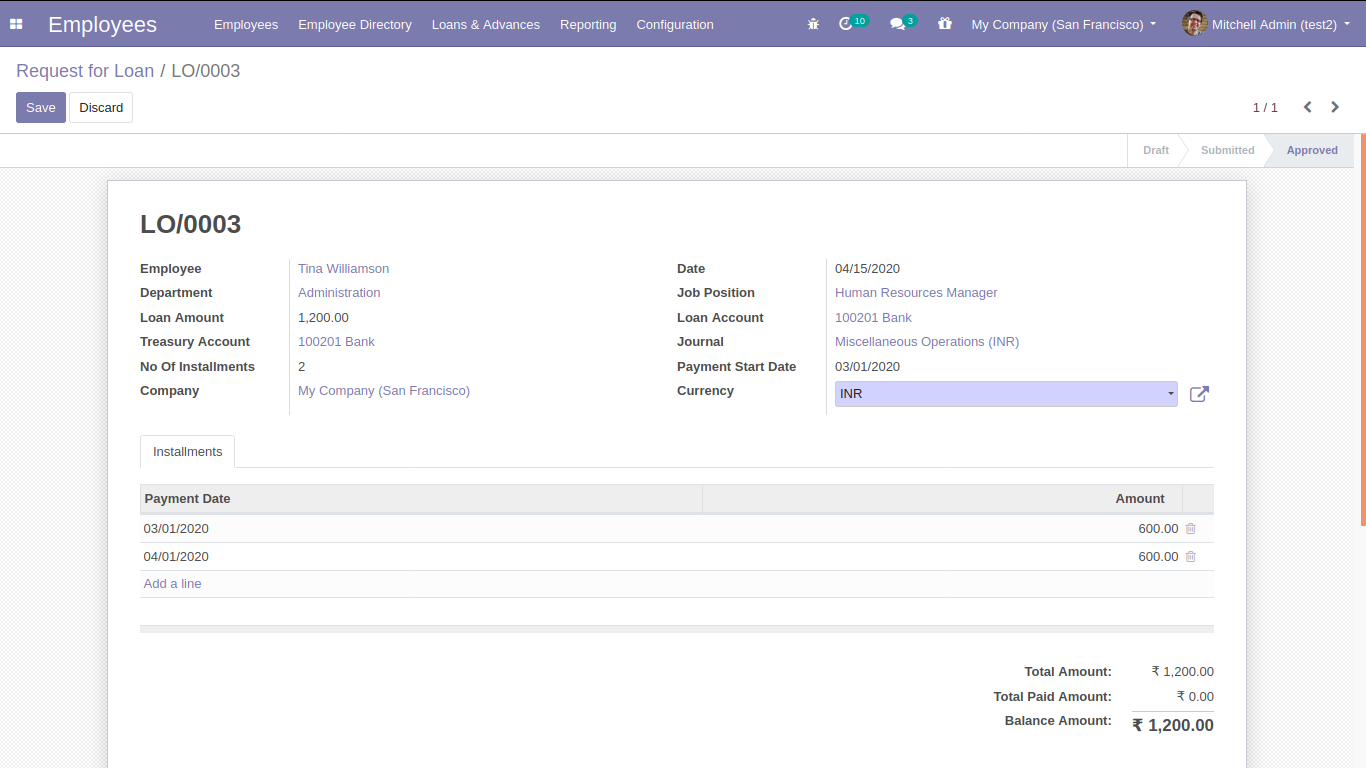1366x768 pixels.
Task: Click the gift icon in the navbar
Action: [x=945, y=24]
